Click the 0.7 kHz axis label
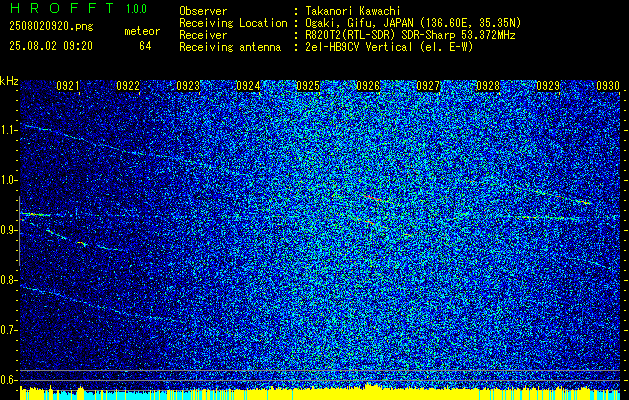 [x=8, y=330]
